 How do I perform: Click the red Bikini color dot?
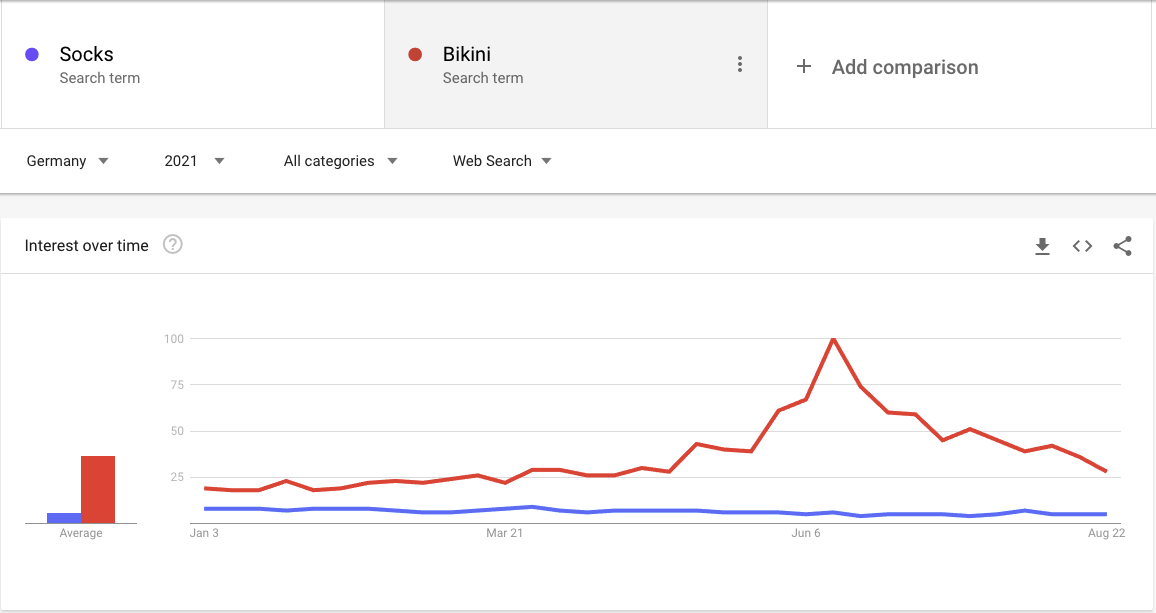[x=415, y=54]
